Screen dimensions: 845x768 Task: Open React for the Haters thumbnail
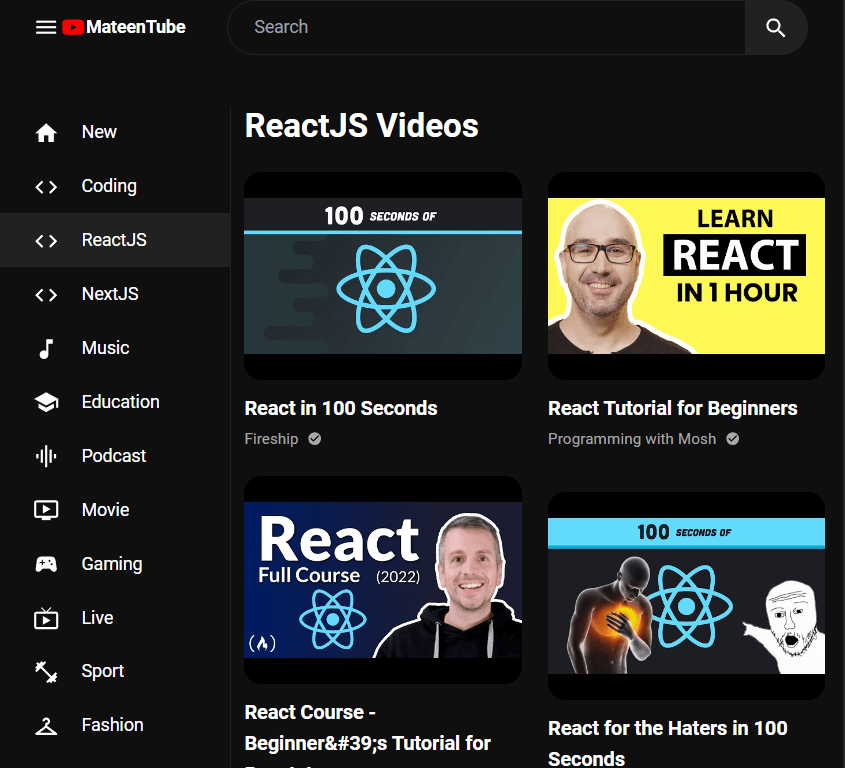[686, 596]
